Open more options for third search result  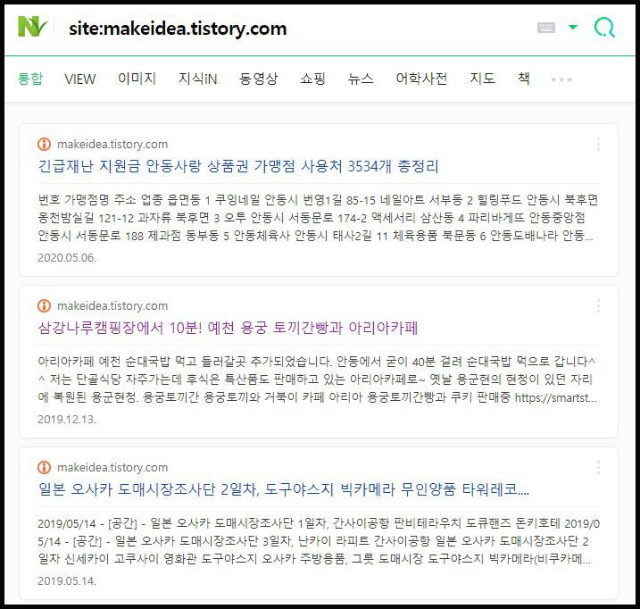[598, 467]
